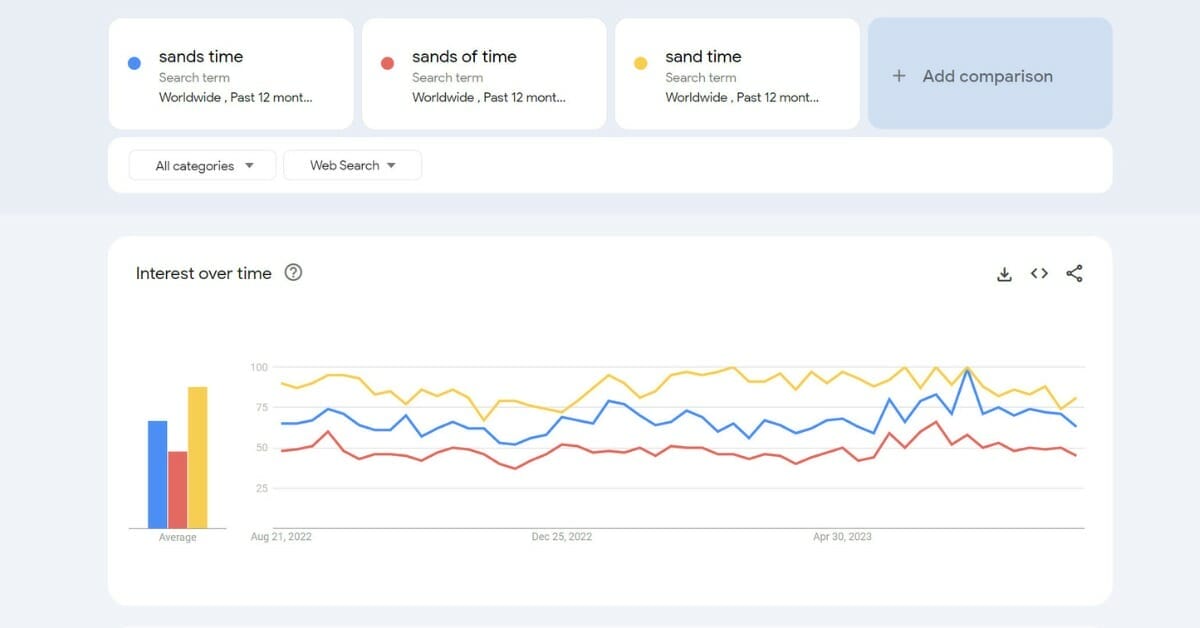Click red dot of sands of time term
This screenshot has width=1200, height=628.
tap(388, 64)
